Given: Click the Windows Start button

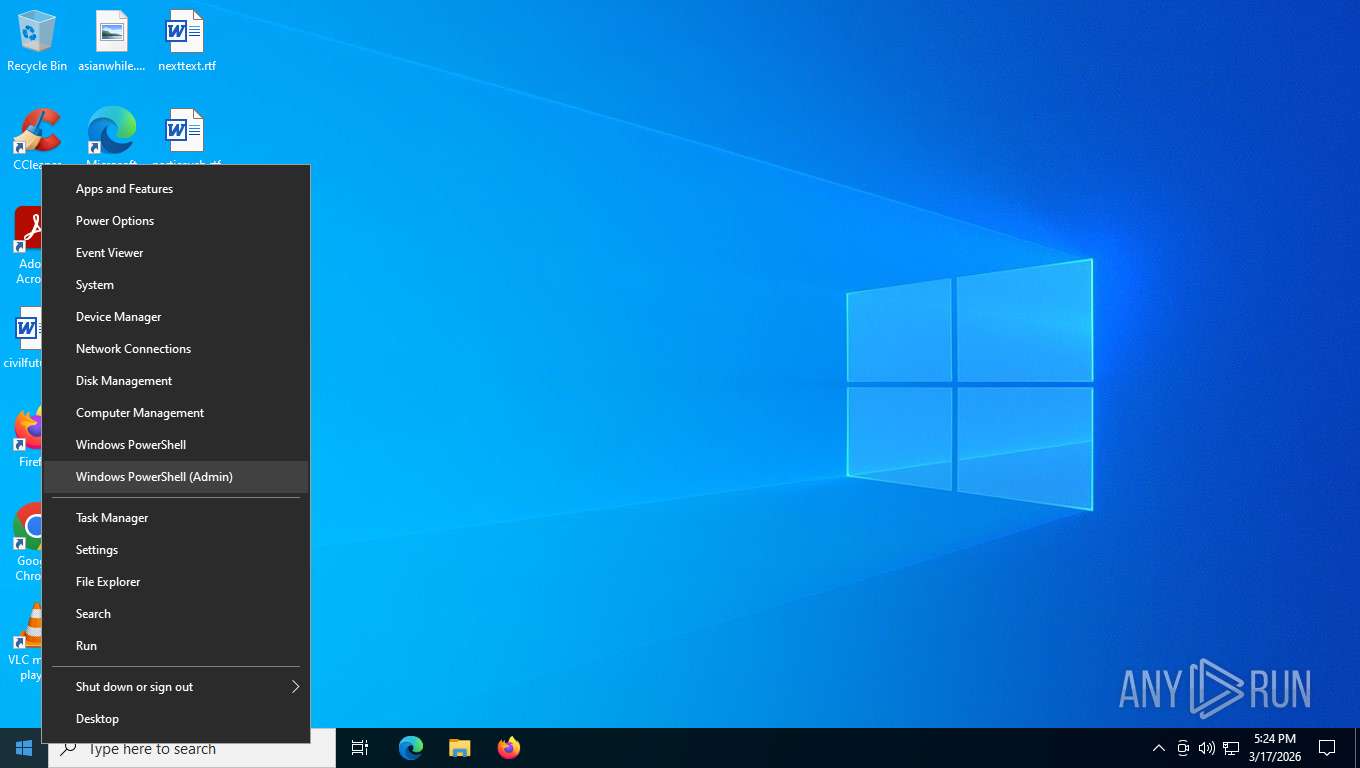Looking at the screenshot, I should tap(24, 748).
